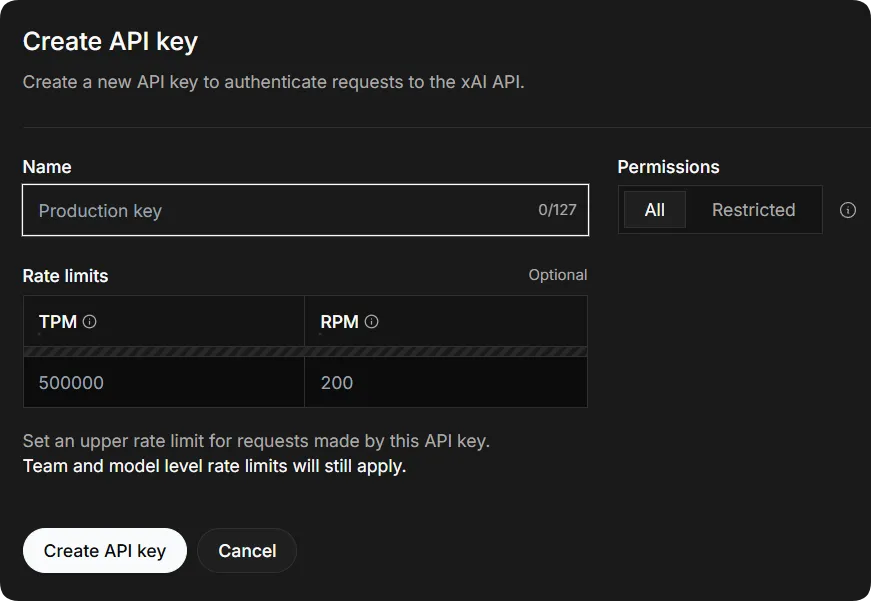The width and height of the screenshot is (871, 601).
Task: Click the RPM column header text
Action: click(339, 322)
